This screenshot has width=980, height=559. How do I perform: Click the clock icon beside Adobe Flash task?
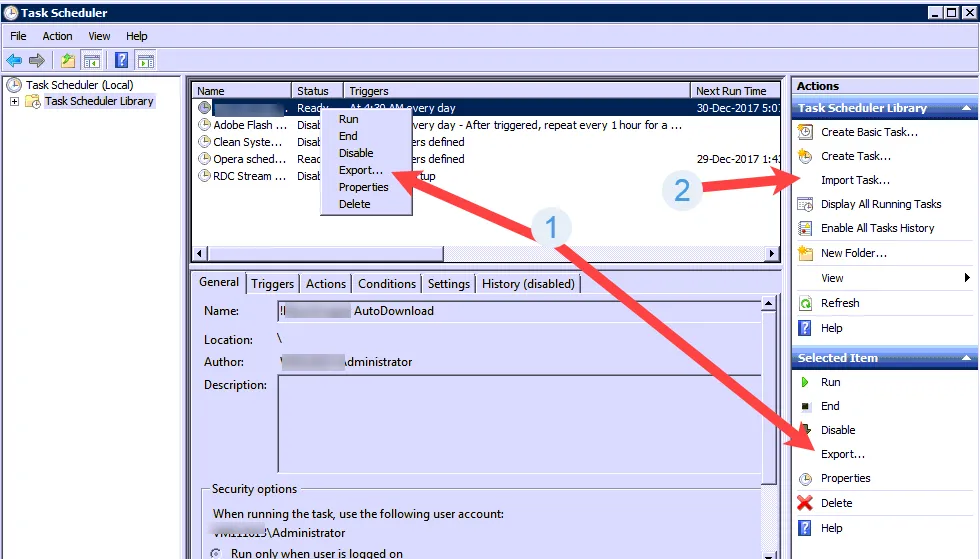click(x=204, y=125)
